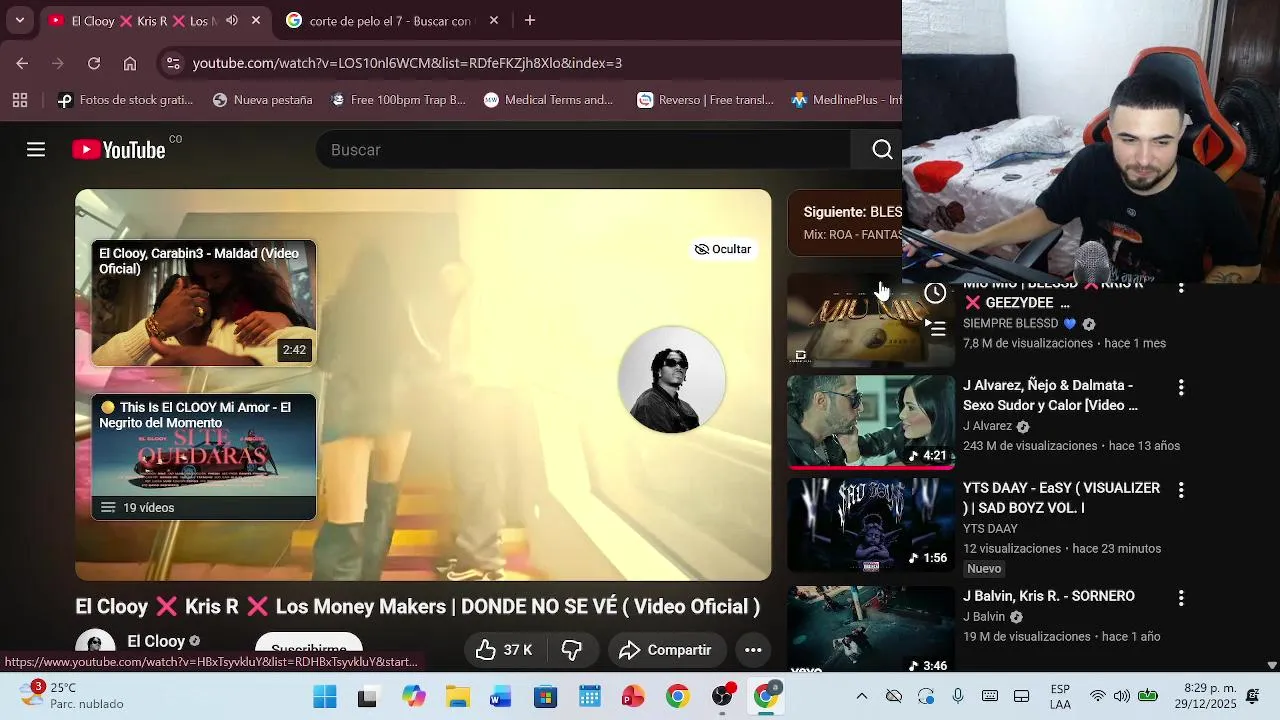Open 'This Is El CLOOY' playlist card
Viewport: 1280px width, 720px height.
pos(204,457)
